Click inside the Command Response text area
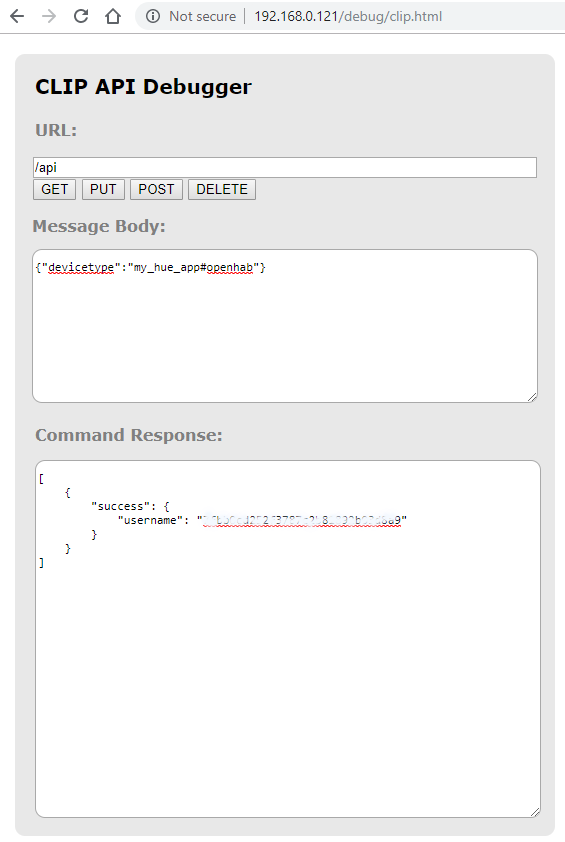 [x=288, y=639]
